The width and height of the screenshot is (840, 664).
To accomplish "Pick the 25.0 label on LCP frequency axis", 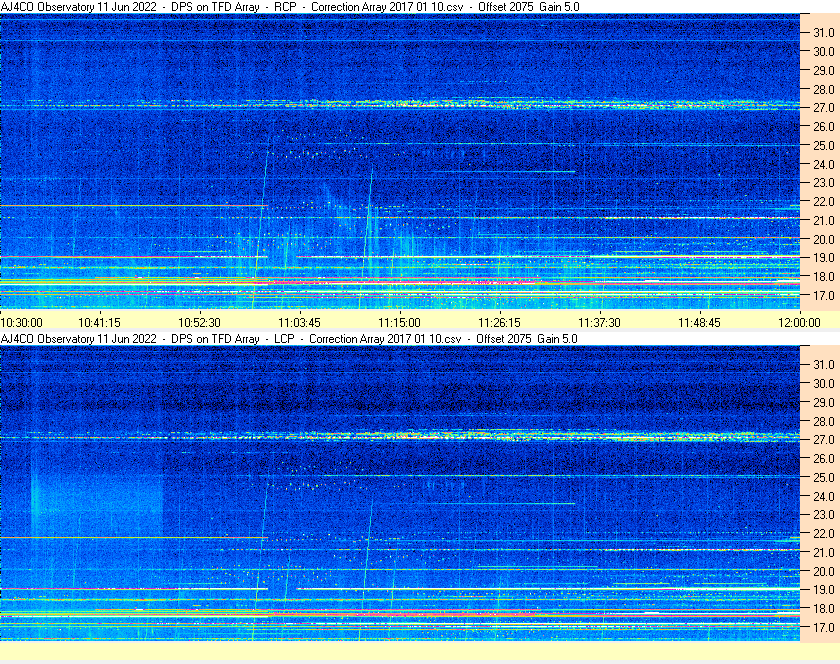I will click(x=824, y=477).
